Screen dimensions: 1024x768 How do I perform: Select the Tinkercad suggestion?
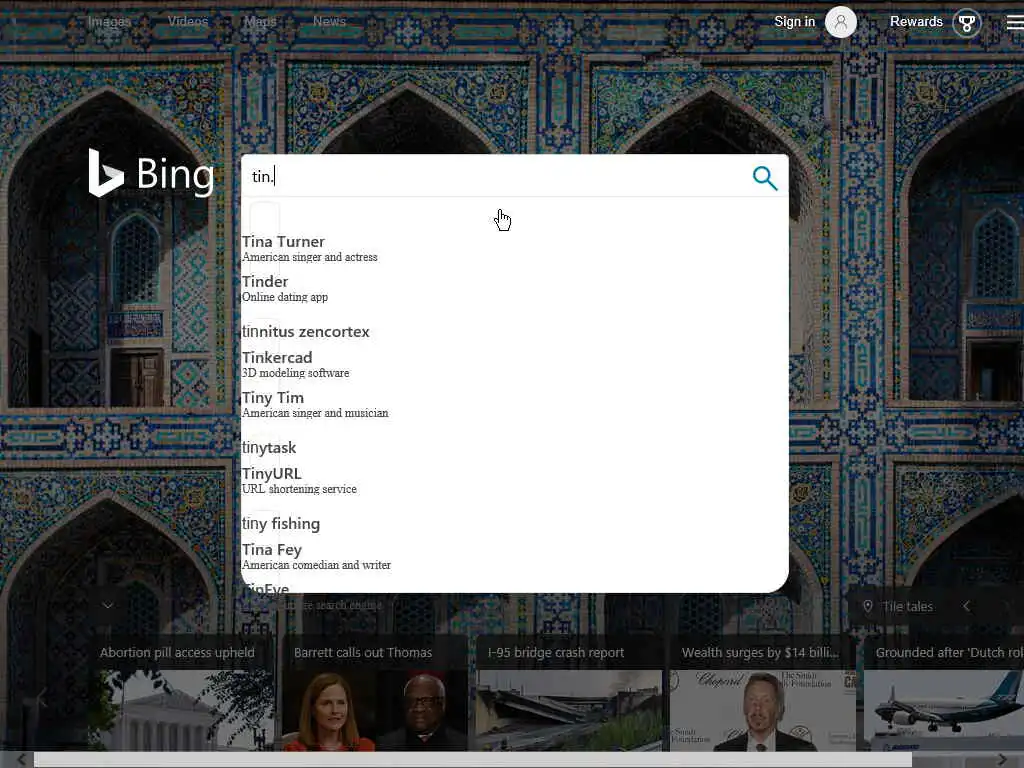[x=515, y=364]
